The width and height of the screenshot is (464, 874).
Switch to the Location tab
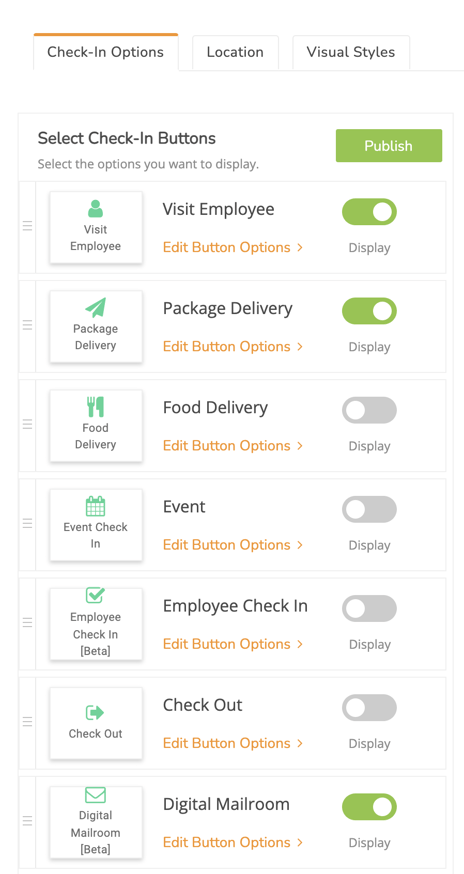(235, 52)
